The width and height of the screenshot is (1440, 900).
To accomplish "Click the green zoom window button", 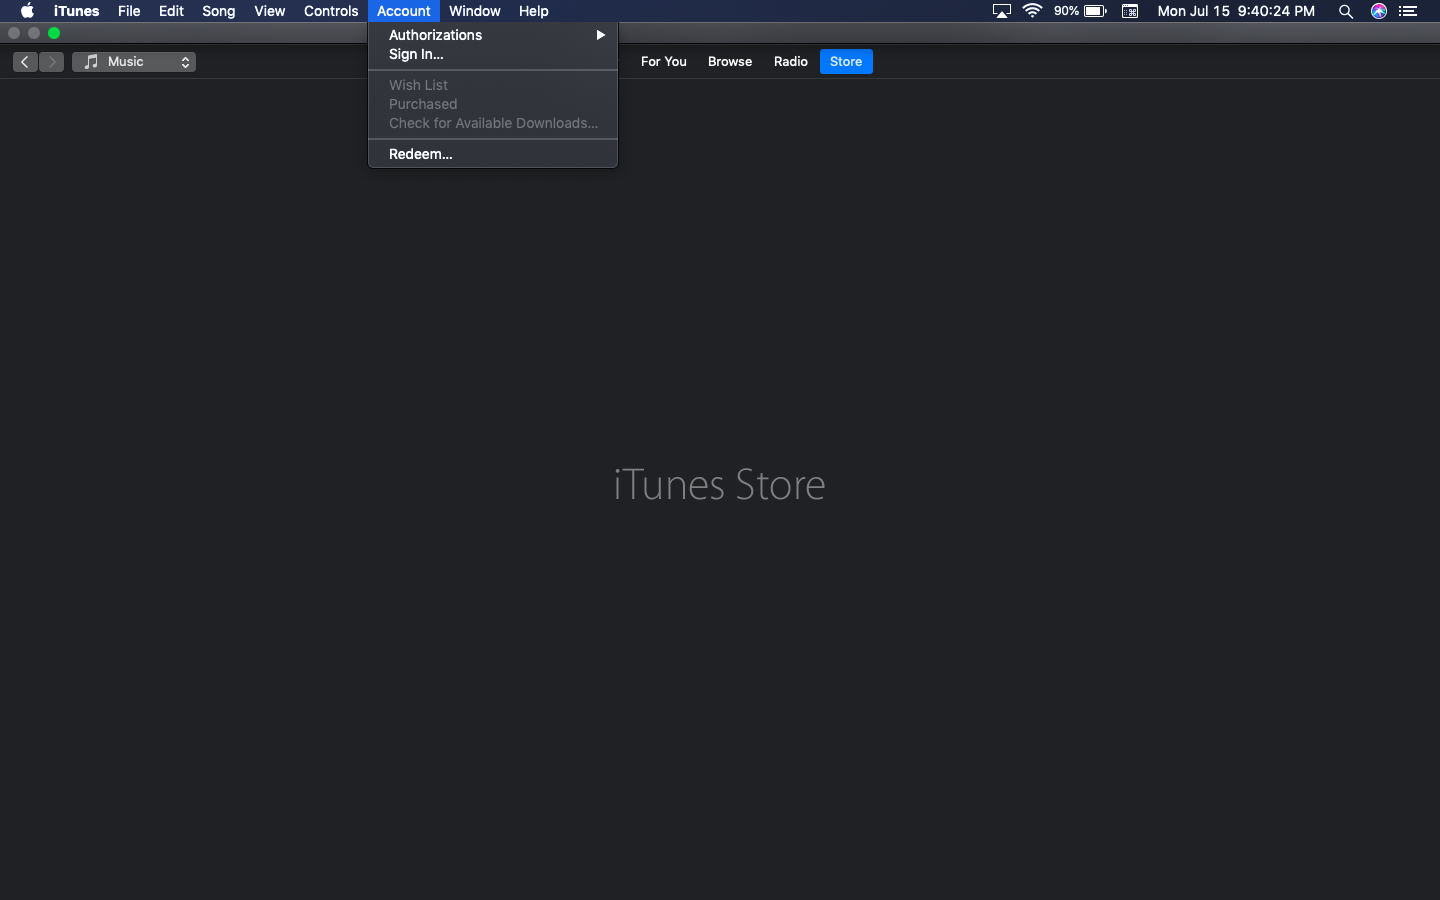I will (54, 33).
